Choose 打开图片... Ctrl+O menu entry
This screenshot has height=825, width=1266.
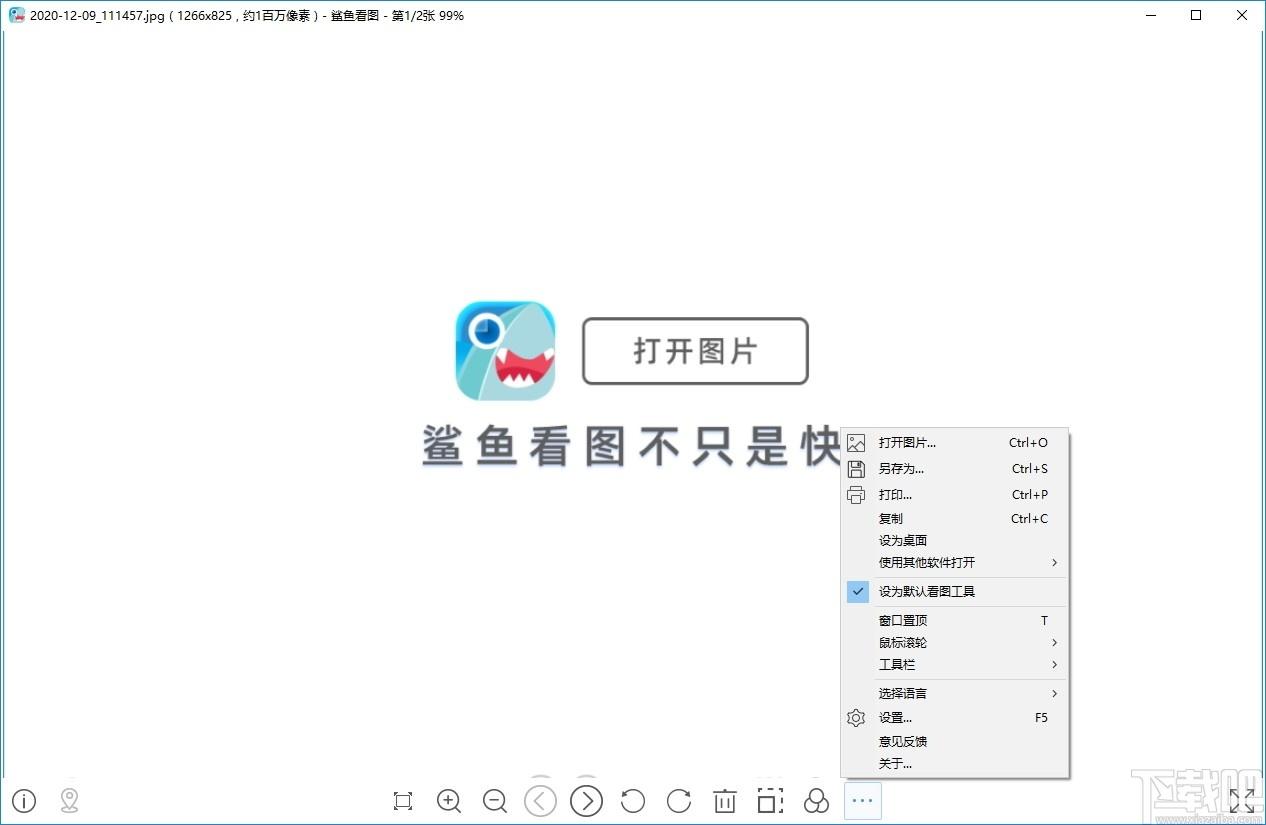click(955, 443)
